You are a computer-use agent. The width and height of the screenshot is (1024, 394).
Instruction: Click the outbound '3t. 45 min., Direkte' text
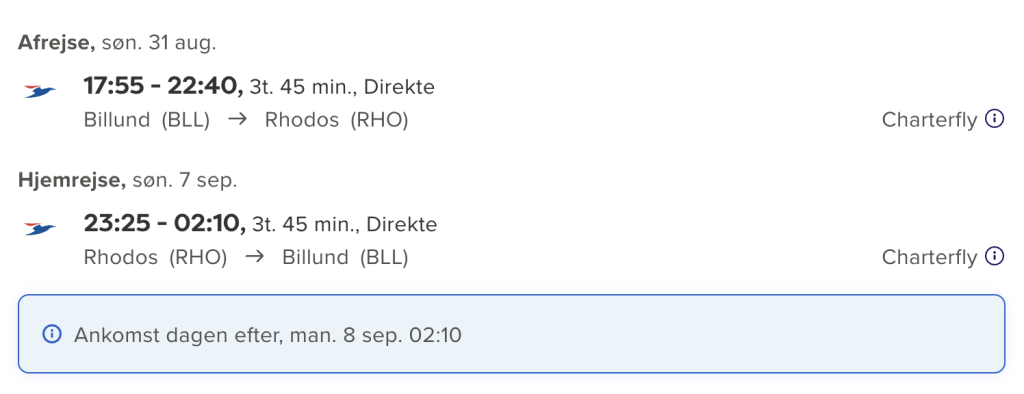tap(342, 87)
